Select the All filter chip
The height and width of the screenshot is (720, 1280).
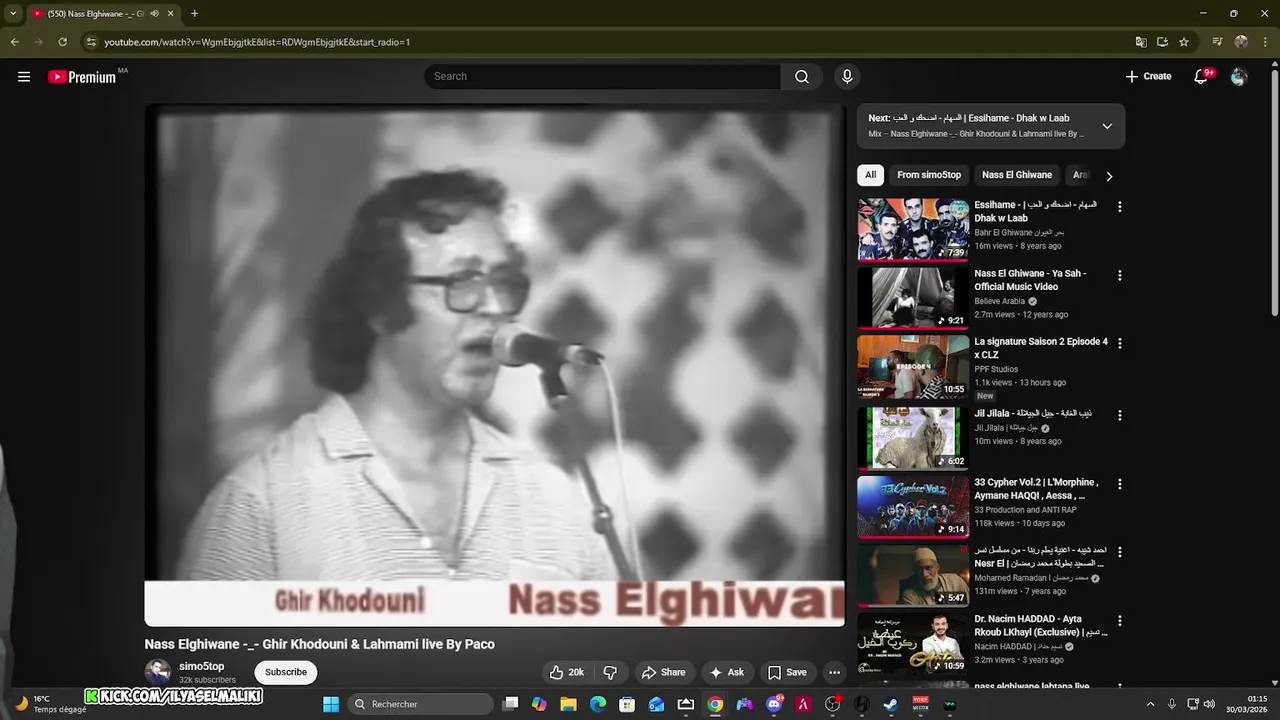click(871, 175)
